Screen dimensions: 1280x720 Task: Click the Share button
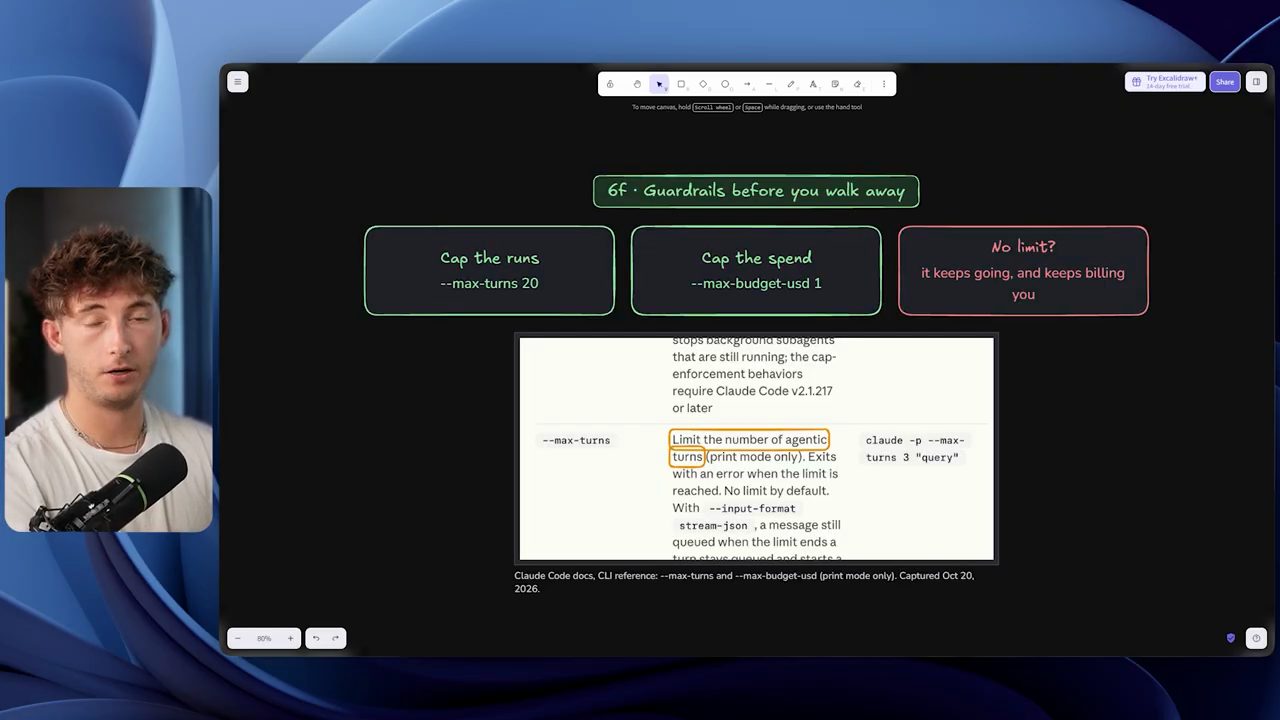point(1225,82)
